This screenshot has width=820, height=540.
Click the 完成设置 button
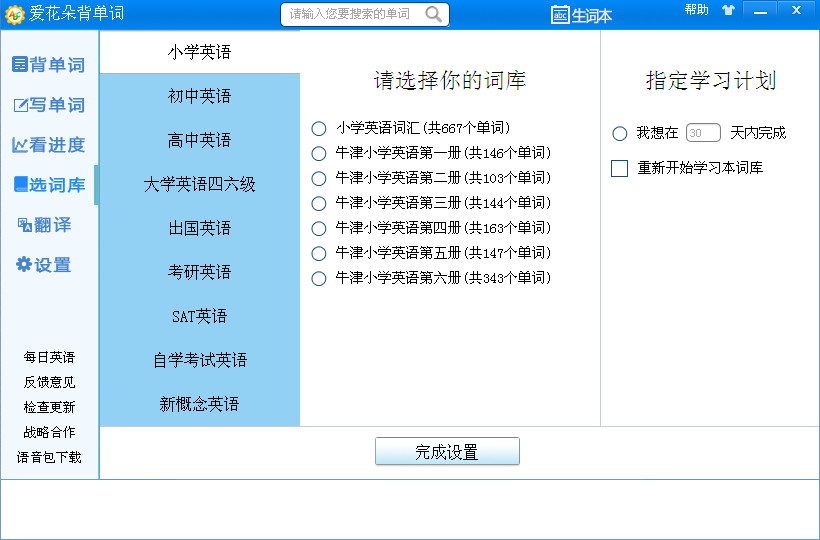coord(447,451)
